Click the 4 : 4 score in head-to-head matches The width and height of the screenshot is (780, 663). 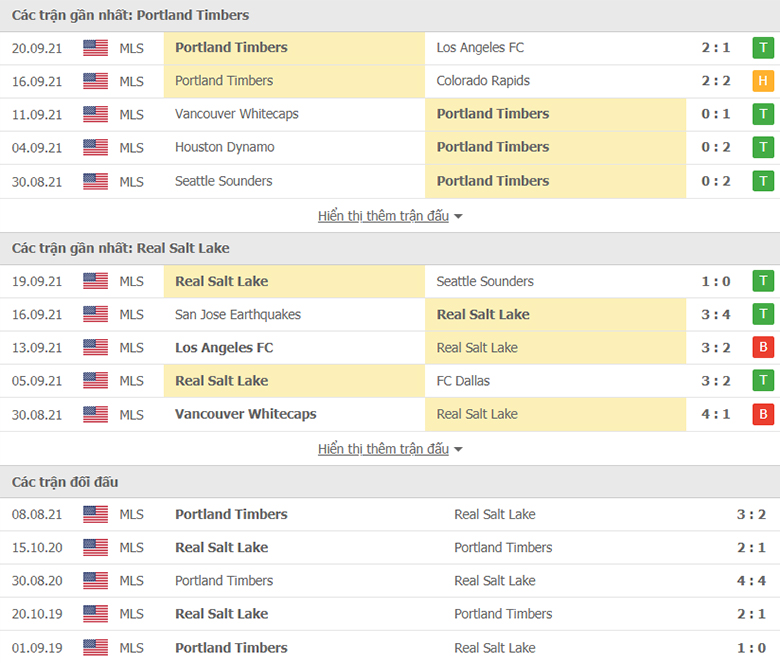click(751, 580)
